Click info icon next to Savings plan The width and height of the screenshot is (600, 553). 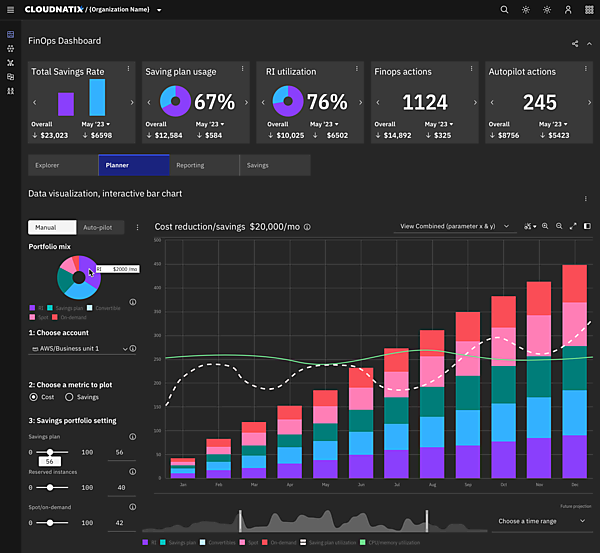tap(132, 436)
